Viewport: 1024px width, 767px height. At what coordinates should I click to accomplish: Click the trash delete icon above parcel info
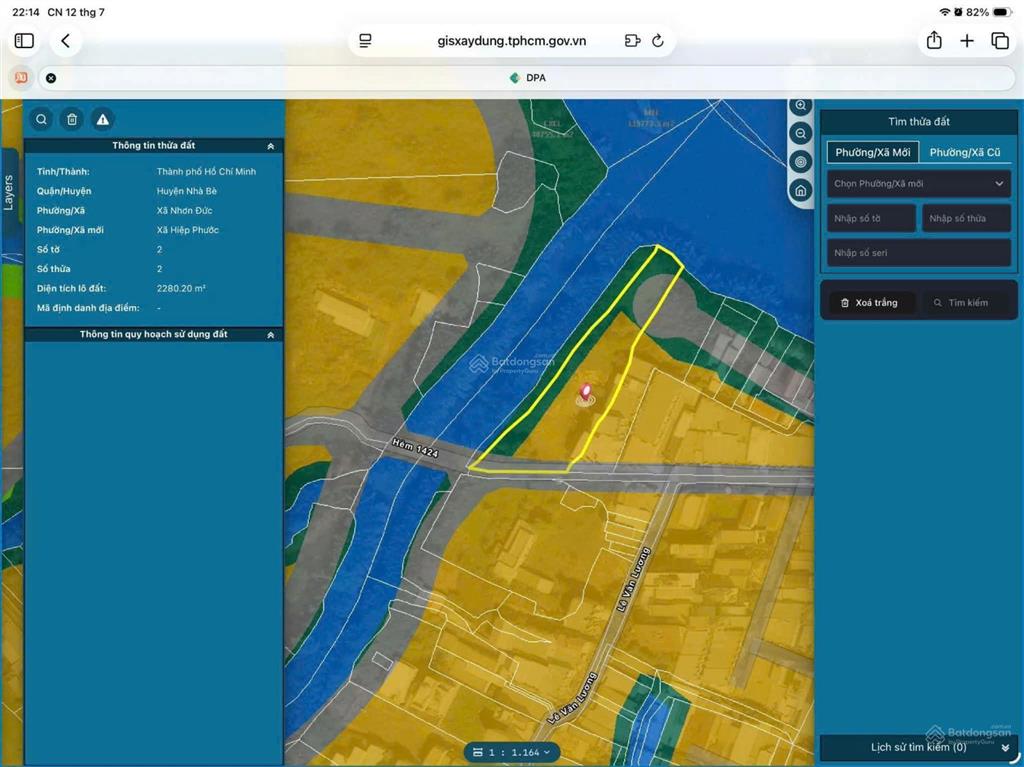(x=72, y=120)
